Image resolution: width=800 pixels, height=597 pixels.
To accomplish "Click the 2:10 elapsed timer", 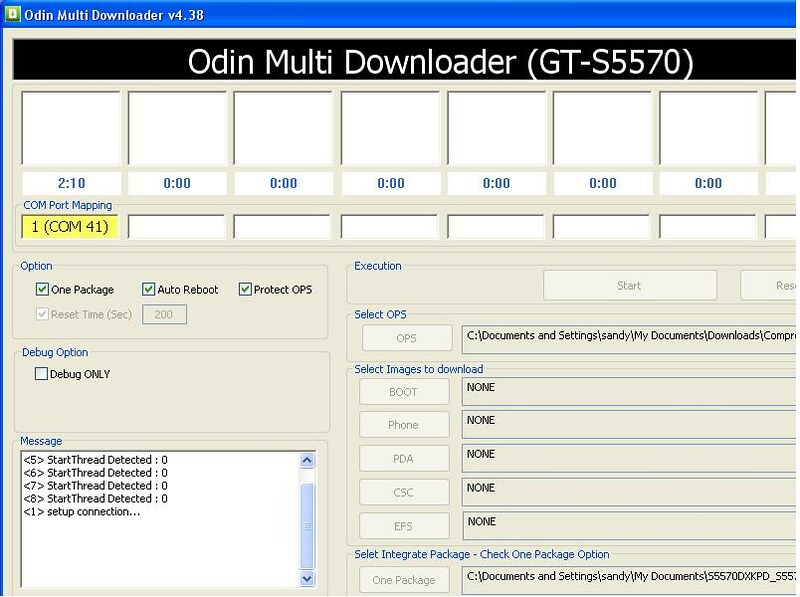I will (71, 183).
